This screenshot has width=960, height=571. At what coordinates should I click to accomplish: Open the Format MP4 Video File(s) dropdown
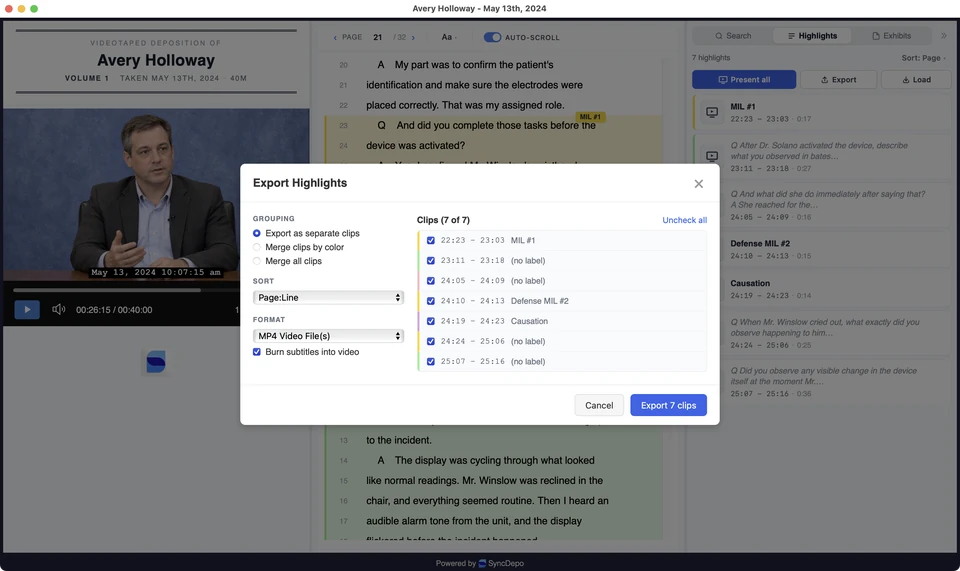(x=328, y=336)
